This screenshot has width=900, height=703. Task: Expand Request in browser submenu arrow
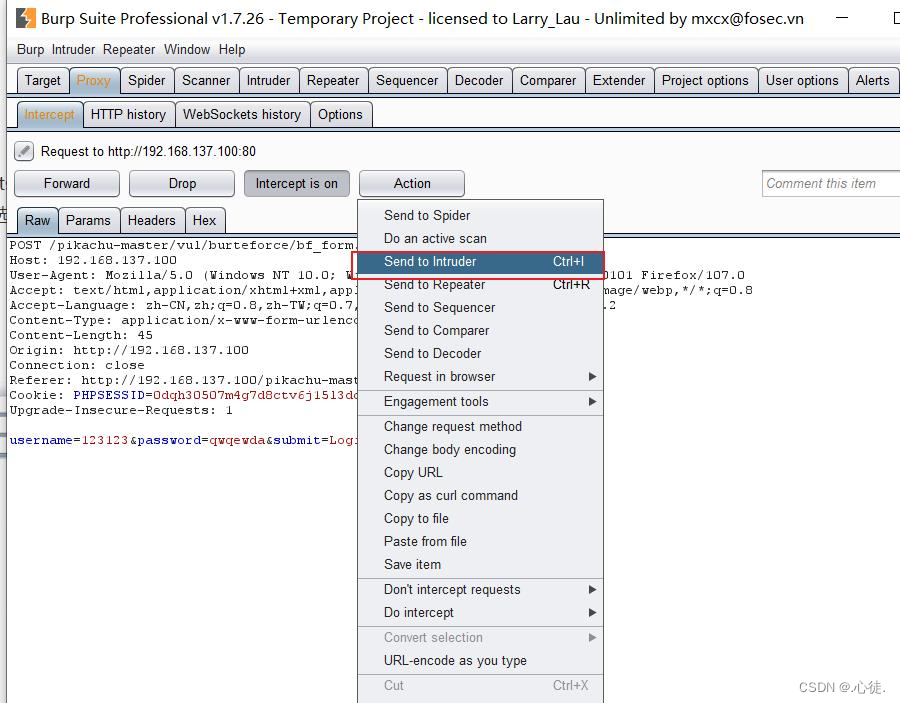592,376
